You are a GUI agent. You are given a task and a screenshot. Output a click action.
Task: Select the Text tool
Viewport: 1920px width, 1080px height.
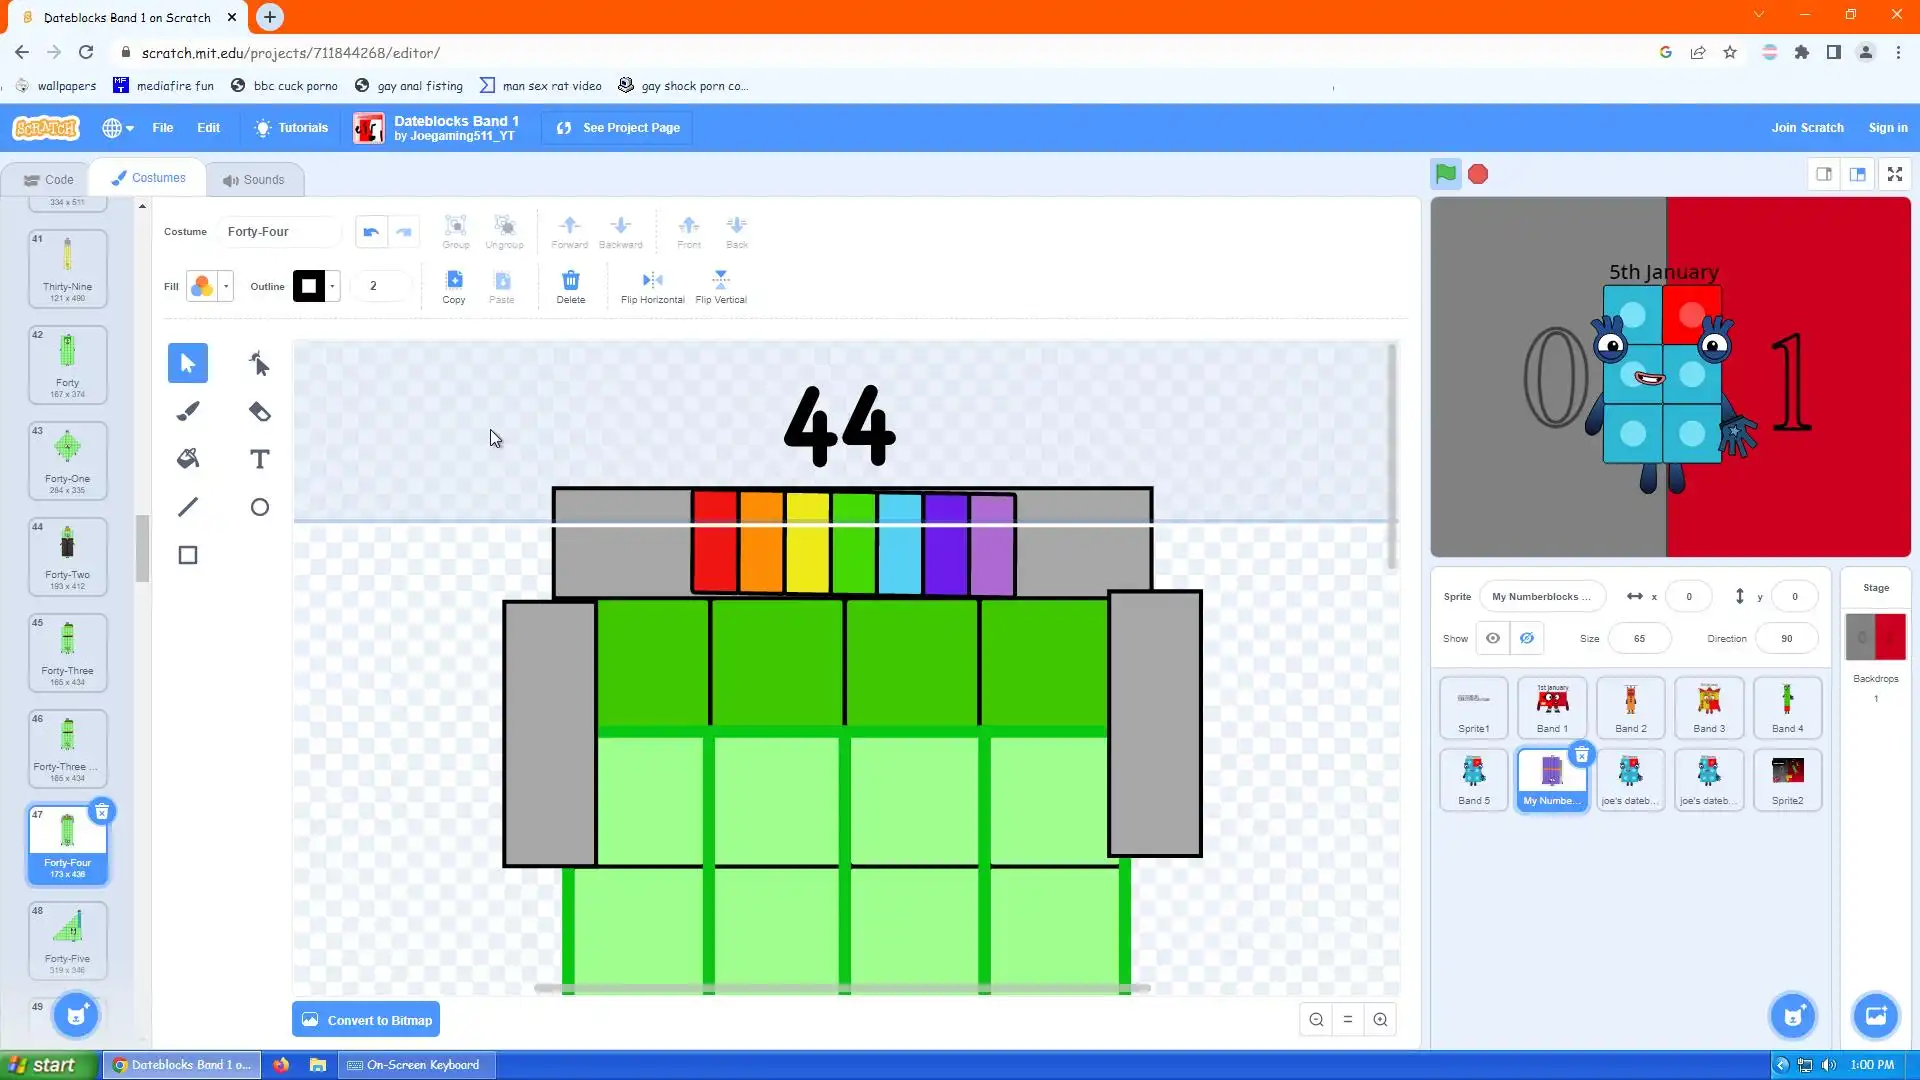[260, 459]
